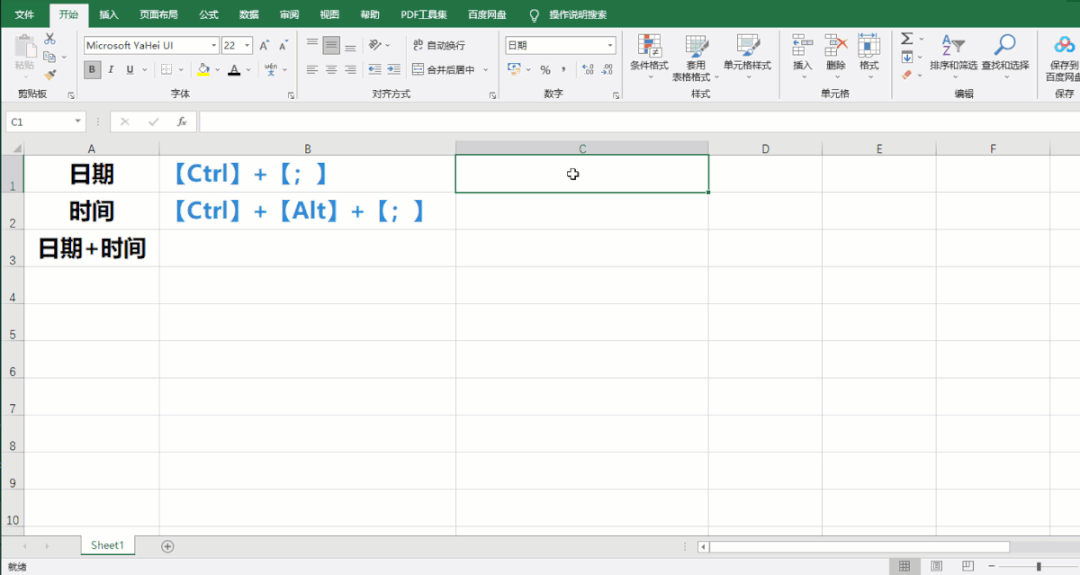Switch to the 插入 (Insert) ribbon tab

(x=109, y=15)
